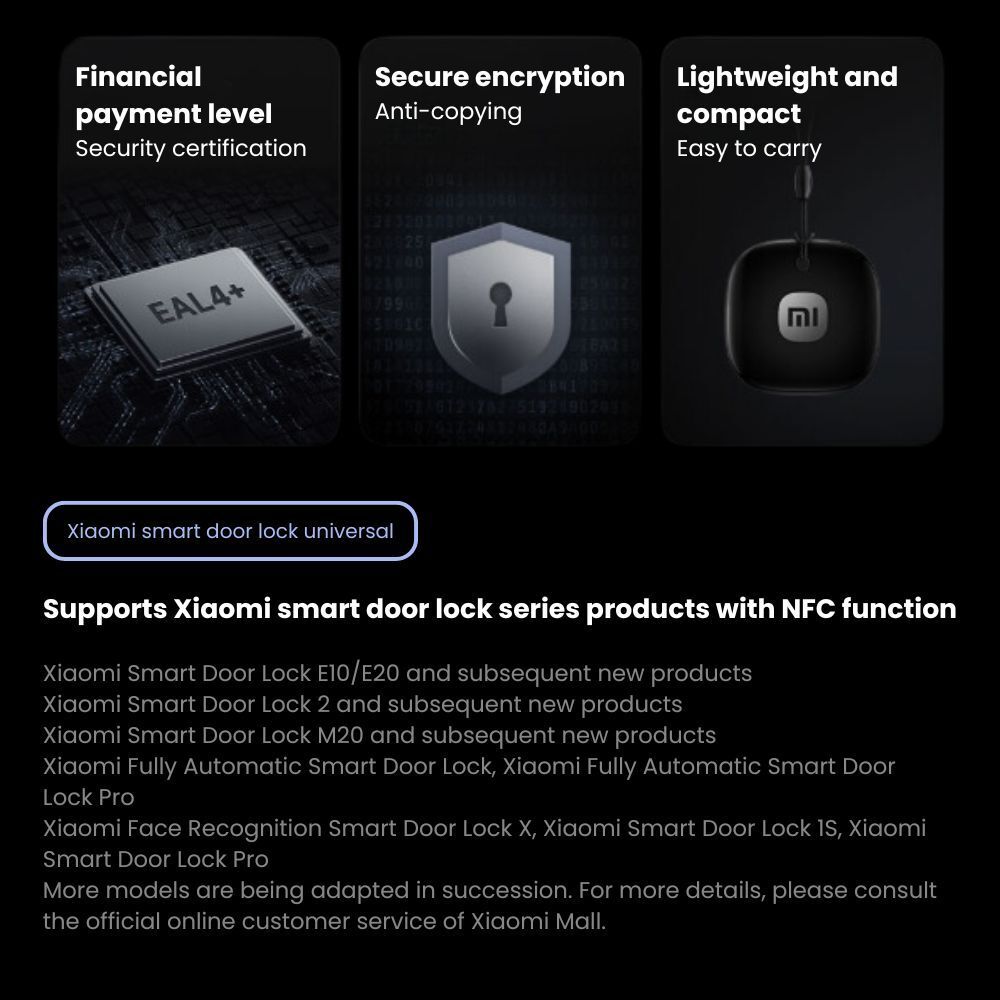Select the "Financial payment level" card title
1000x1000 pixels.
click(174, 95)
